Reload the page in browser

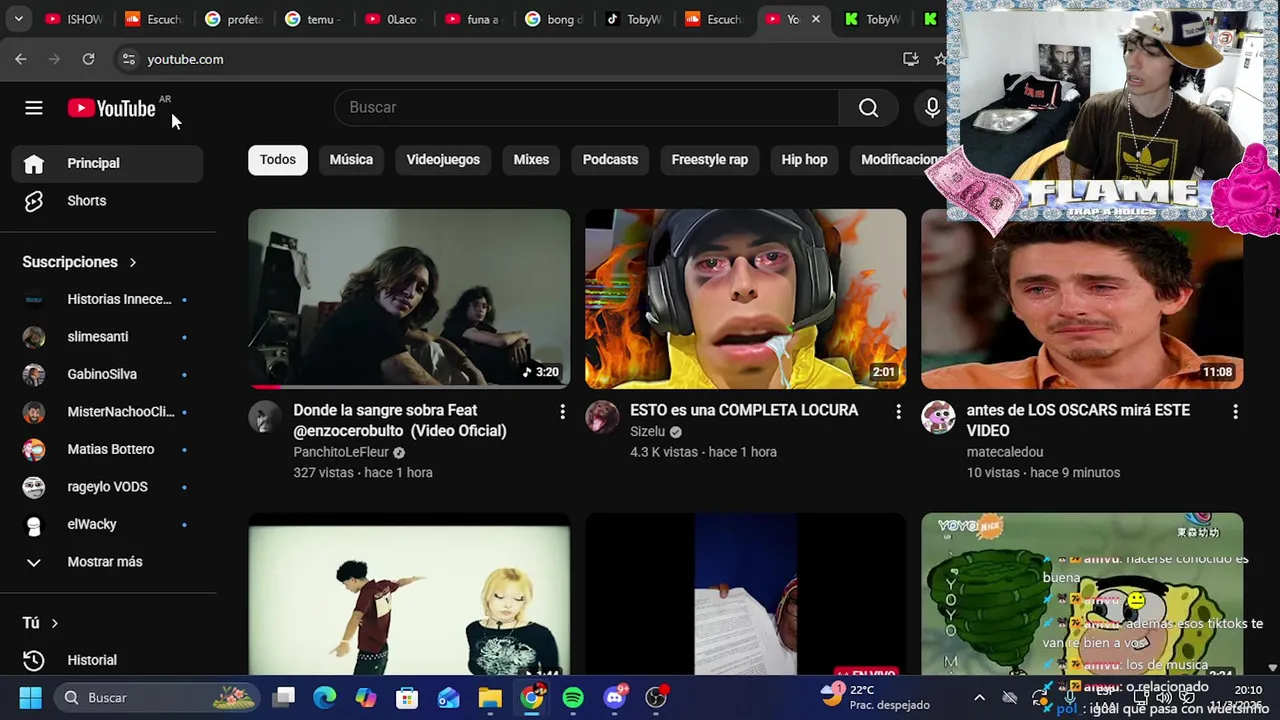click(x=88, y=59)
